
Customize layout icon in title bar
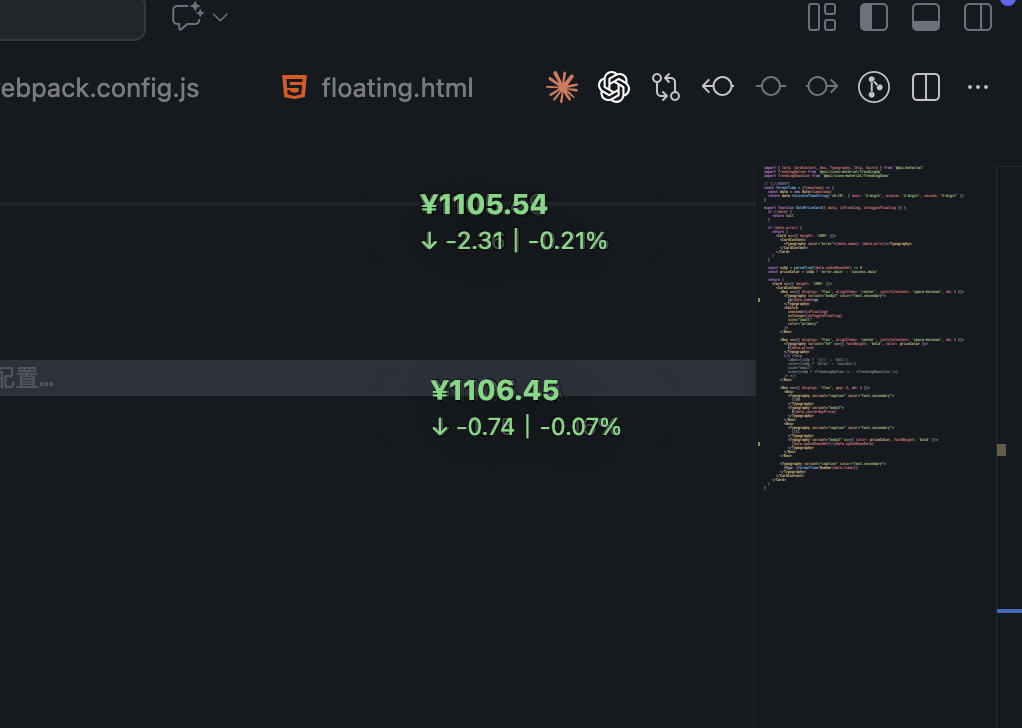[x=822, y=17]
